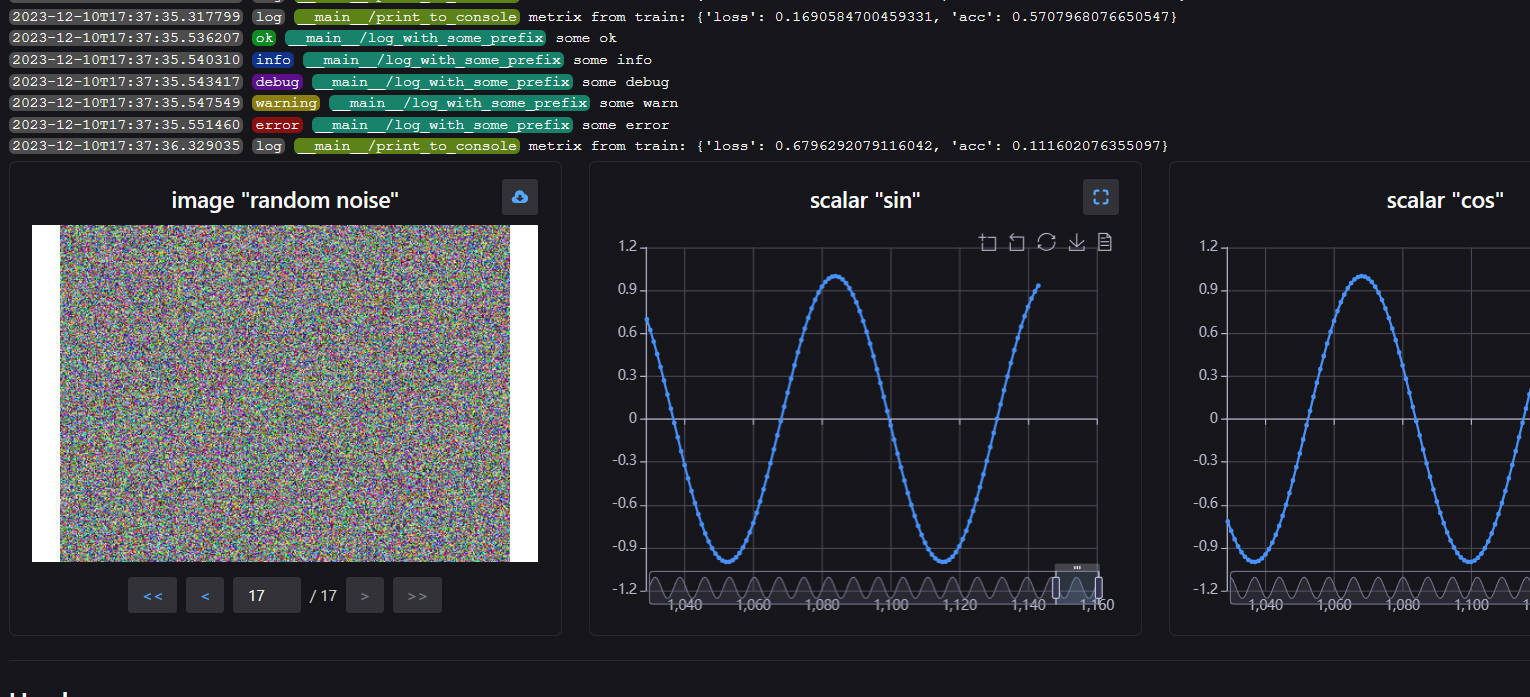This screenshot has width=1530, height=697.
Task: Click the right handle of sin zoom slider
Action: (x=1098, y=588)
